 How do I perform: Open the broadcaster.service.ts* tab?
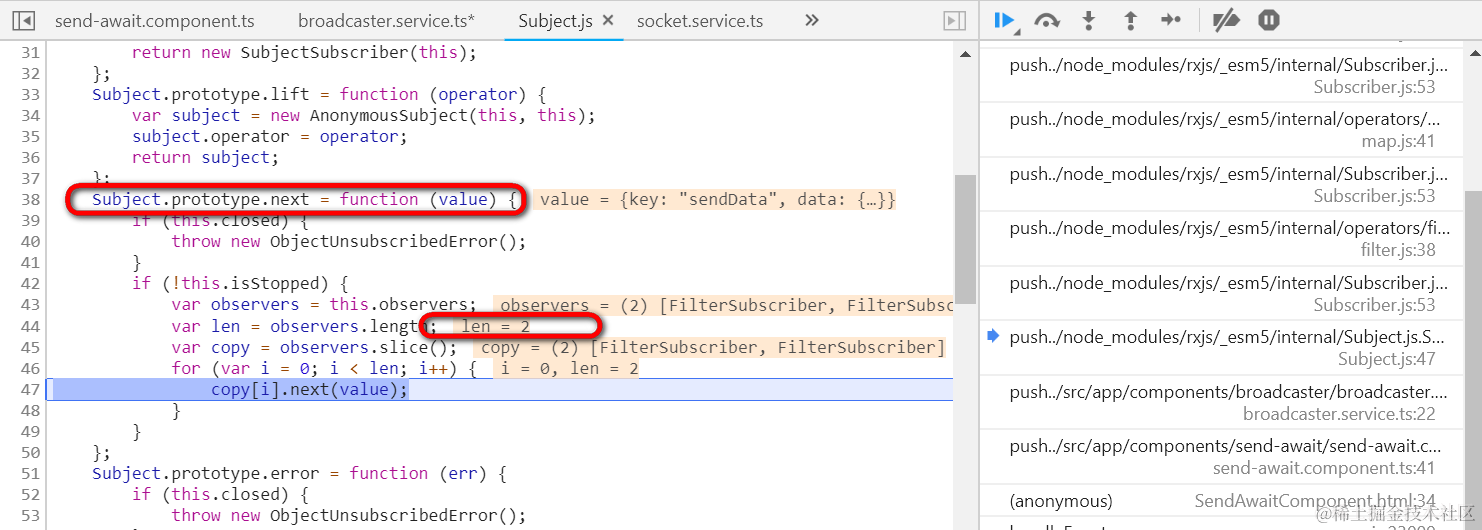[x=386, y=20]
